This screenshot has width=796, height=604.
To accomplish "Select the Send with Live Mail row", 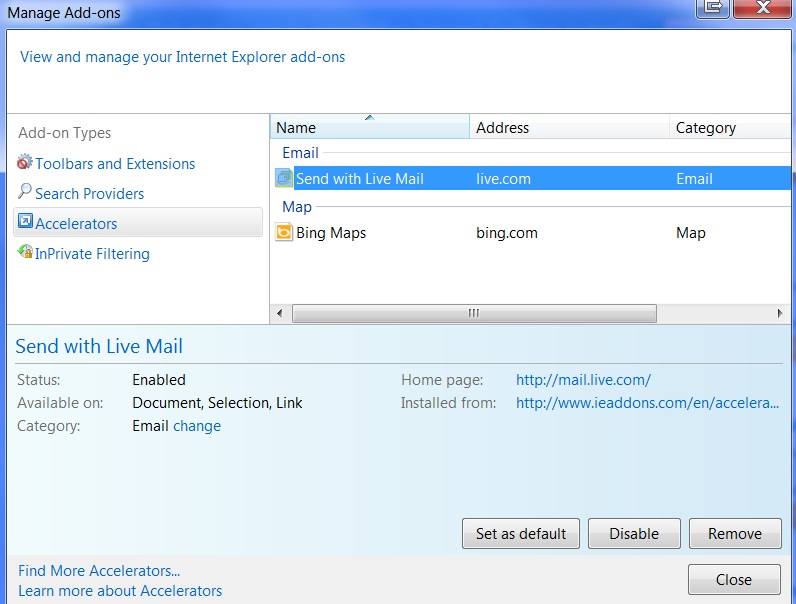I will click(531, 178).
